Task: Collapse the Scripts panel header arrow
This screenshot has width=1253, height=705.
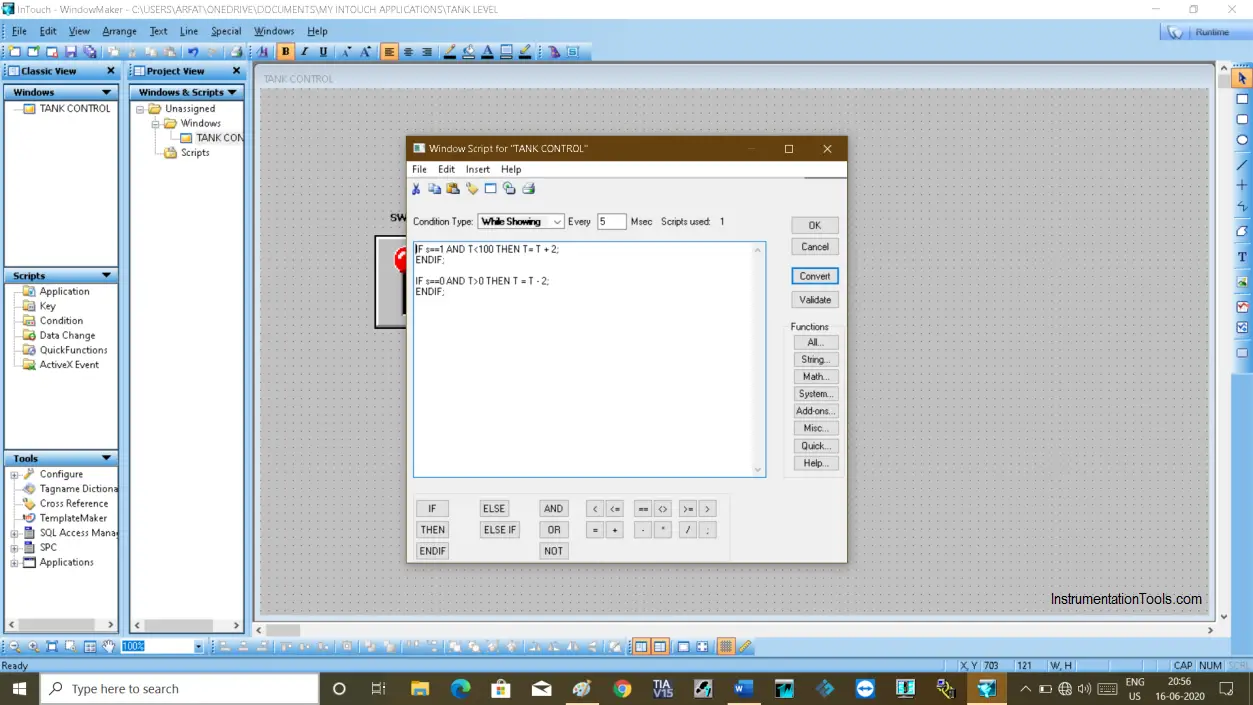Action: coord(106,276)
